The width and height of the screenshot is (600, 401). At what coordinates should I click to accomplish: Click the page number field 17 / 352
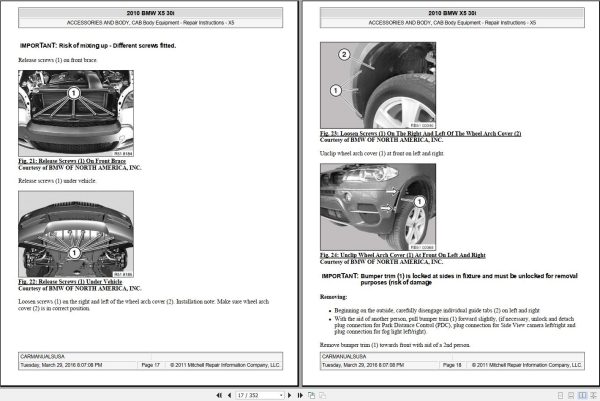[x=260, y=395]
